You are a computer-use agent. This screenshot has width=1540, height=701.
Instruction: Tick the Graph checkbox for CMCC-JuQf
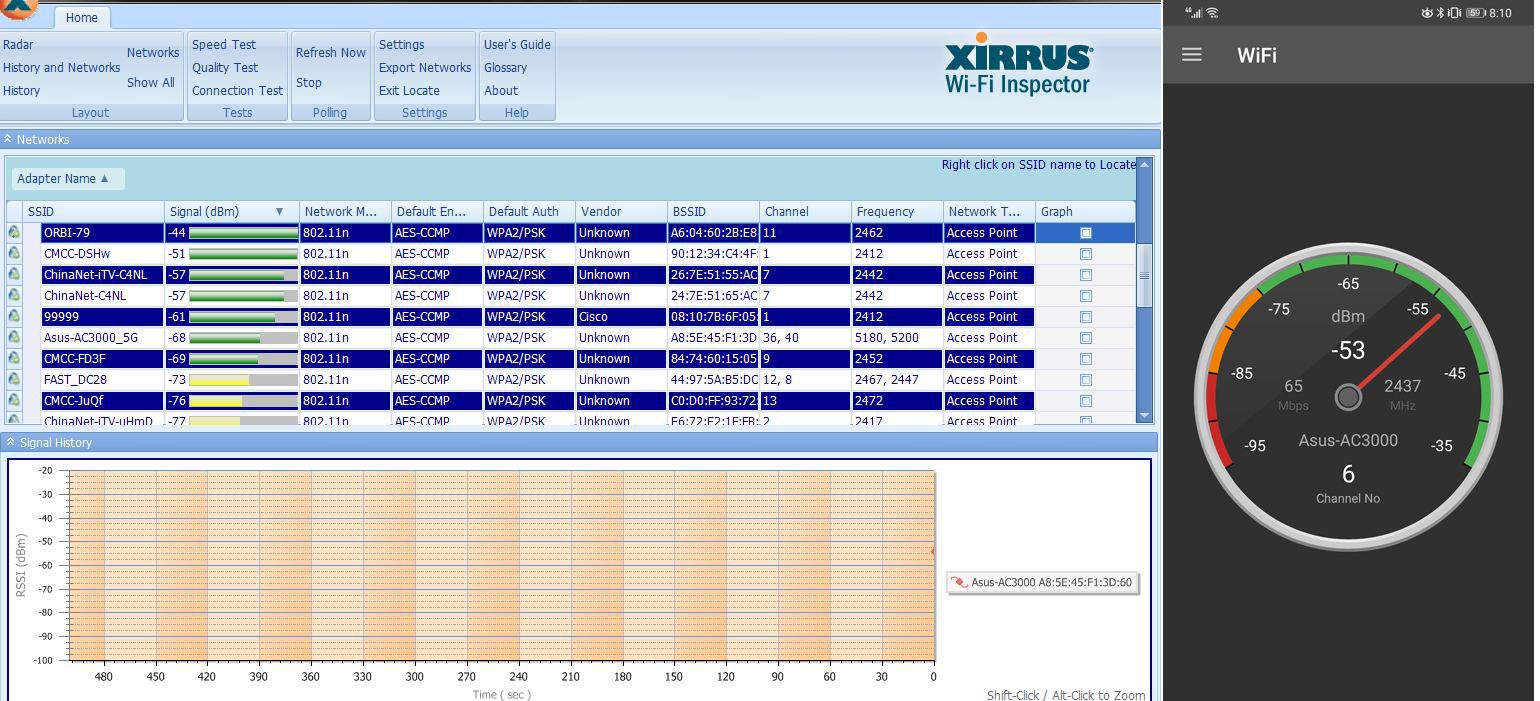[1086, 401]
